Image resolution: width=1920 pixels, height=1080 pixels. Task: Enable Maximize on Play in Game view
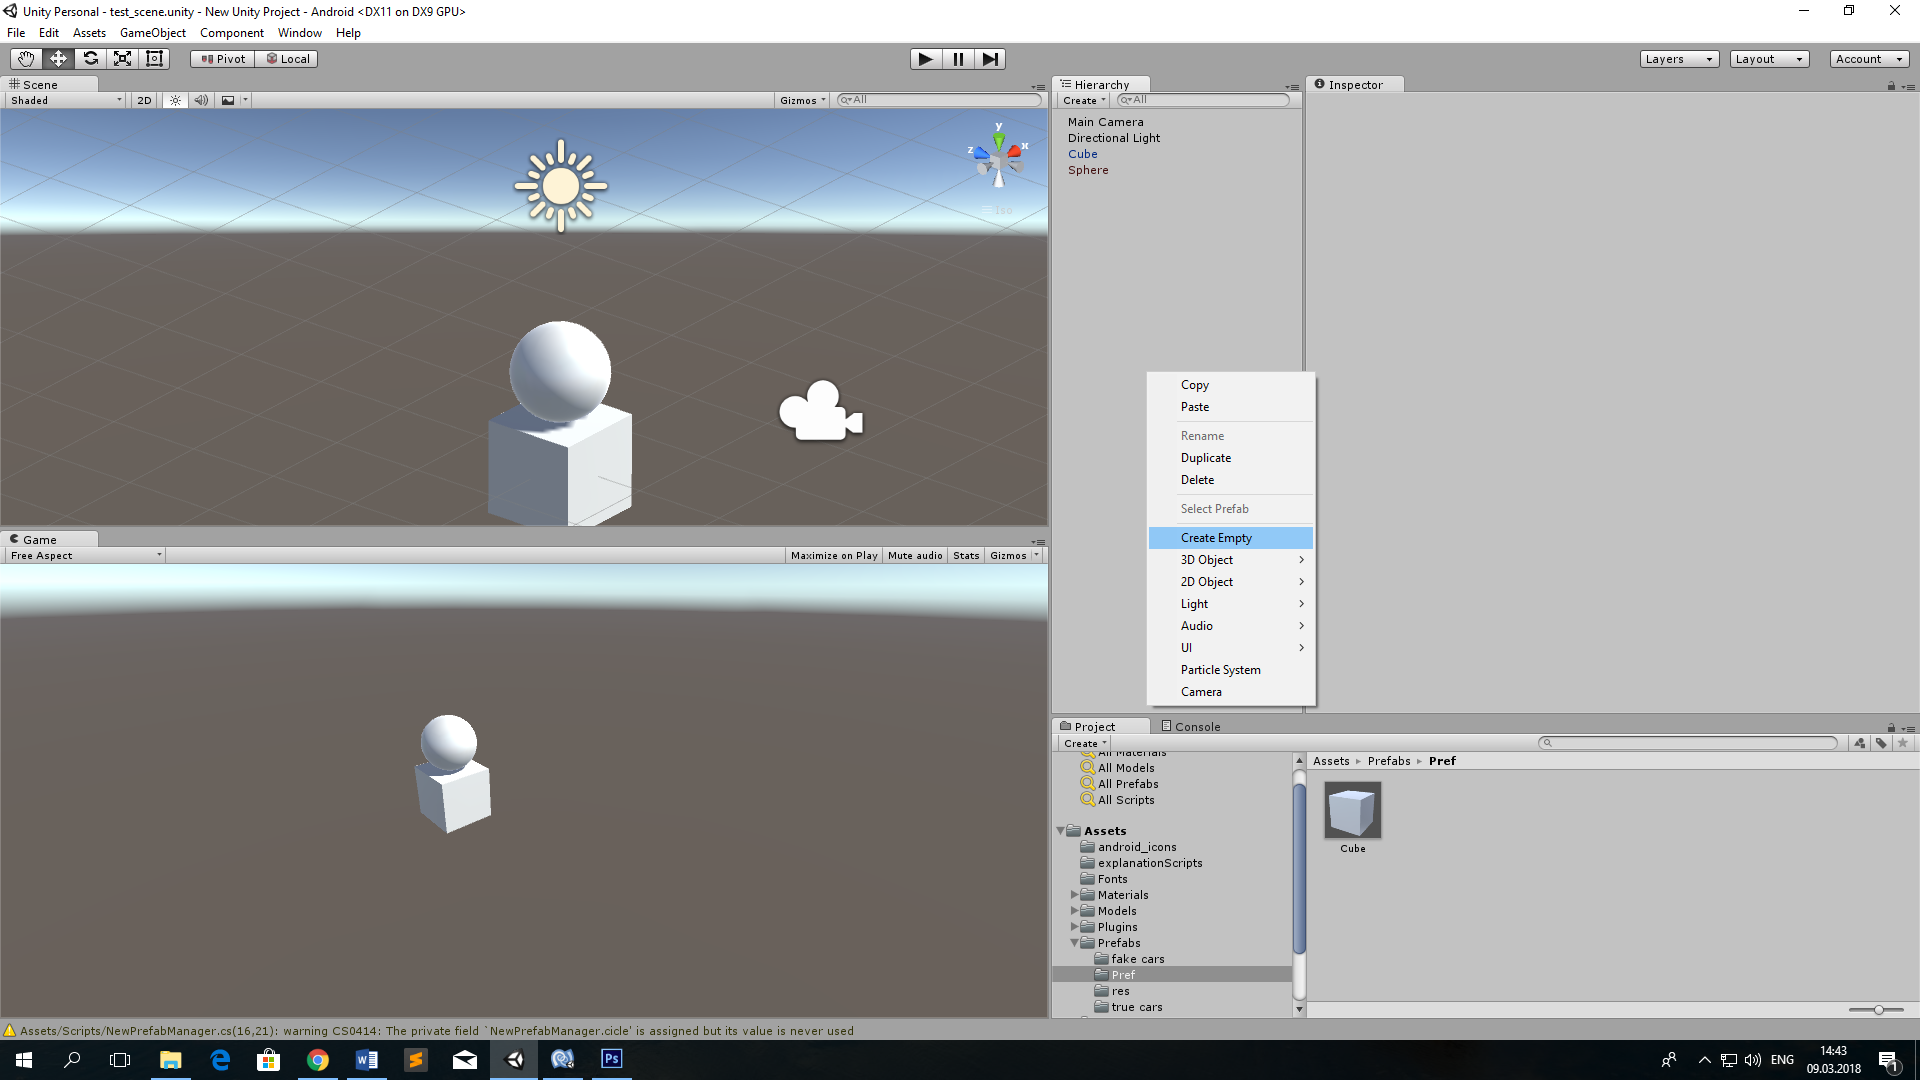click(x=833, y=555)
